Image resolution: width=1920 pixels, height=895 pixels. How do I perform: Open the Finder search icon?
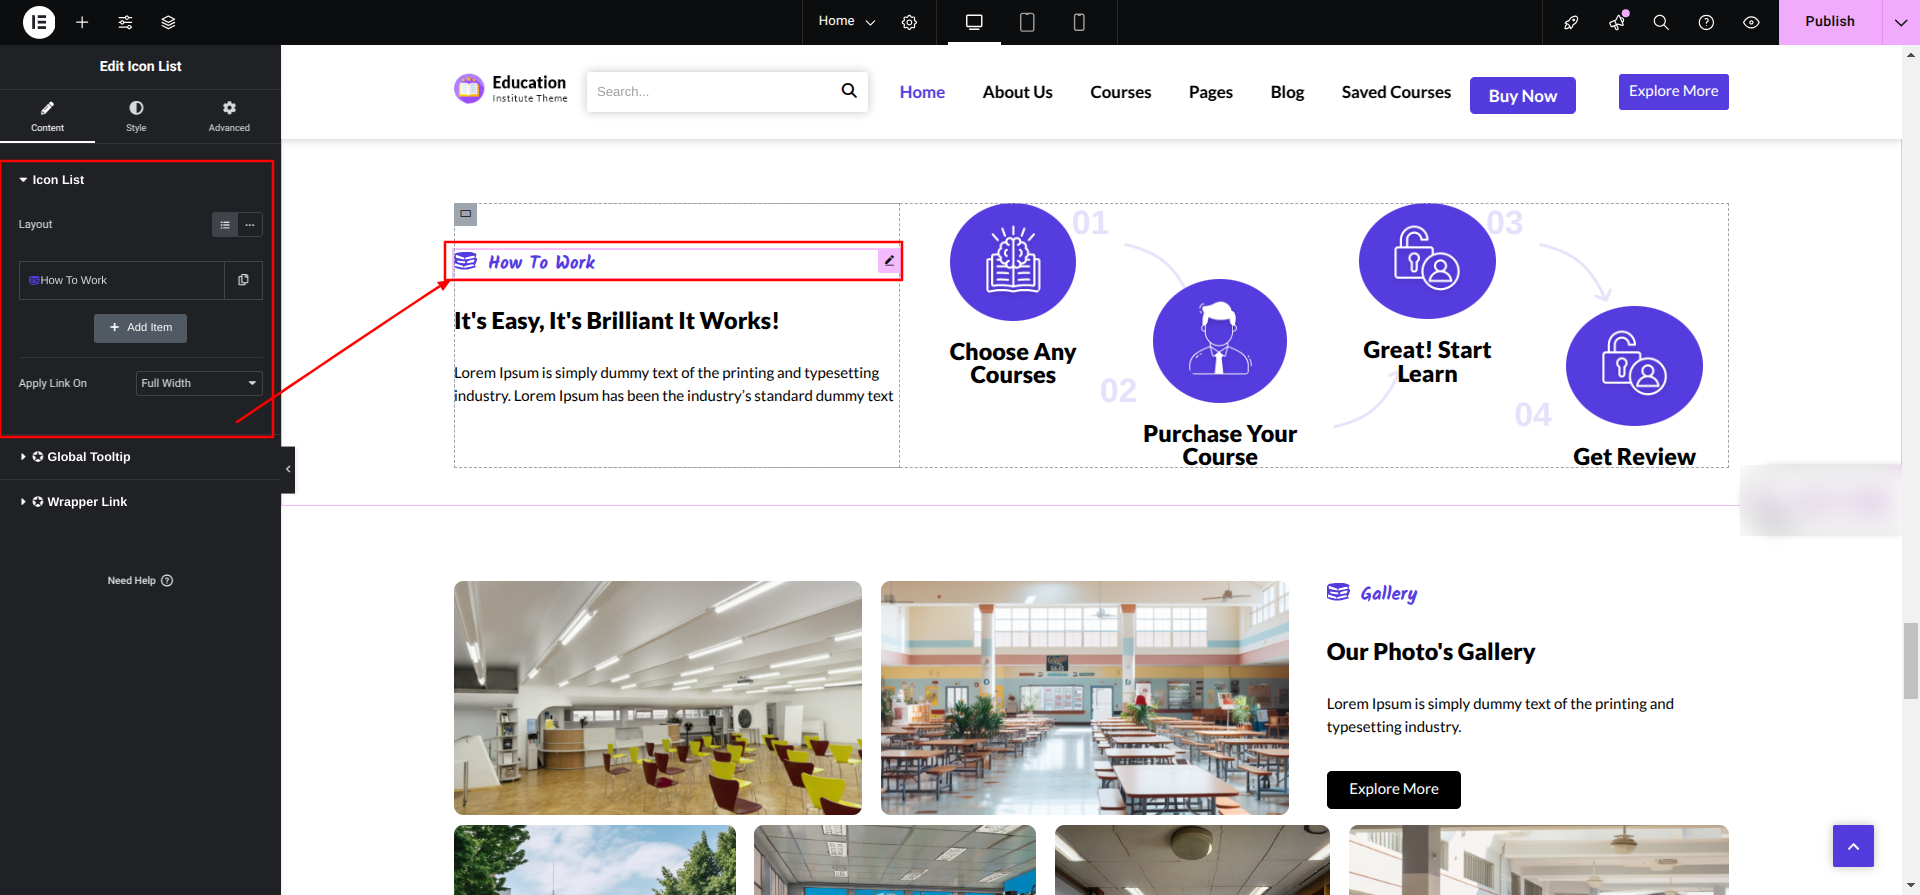click(x=1661, y=22)
